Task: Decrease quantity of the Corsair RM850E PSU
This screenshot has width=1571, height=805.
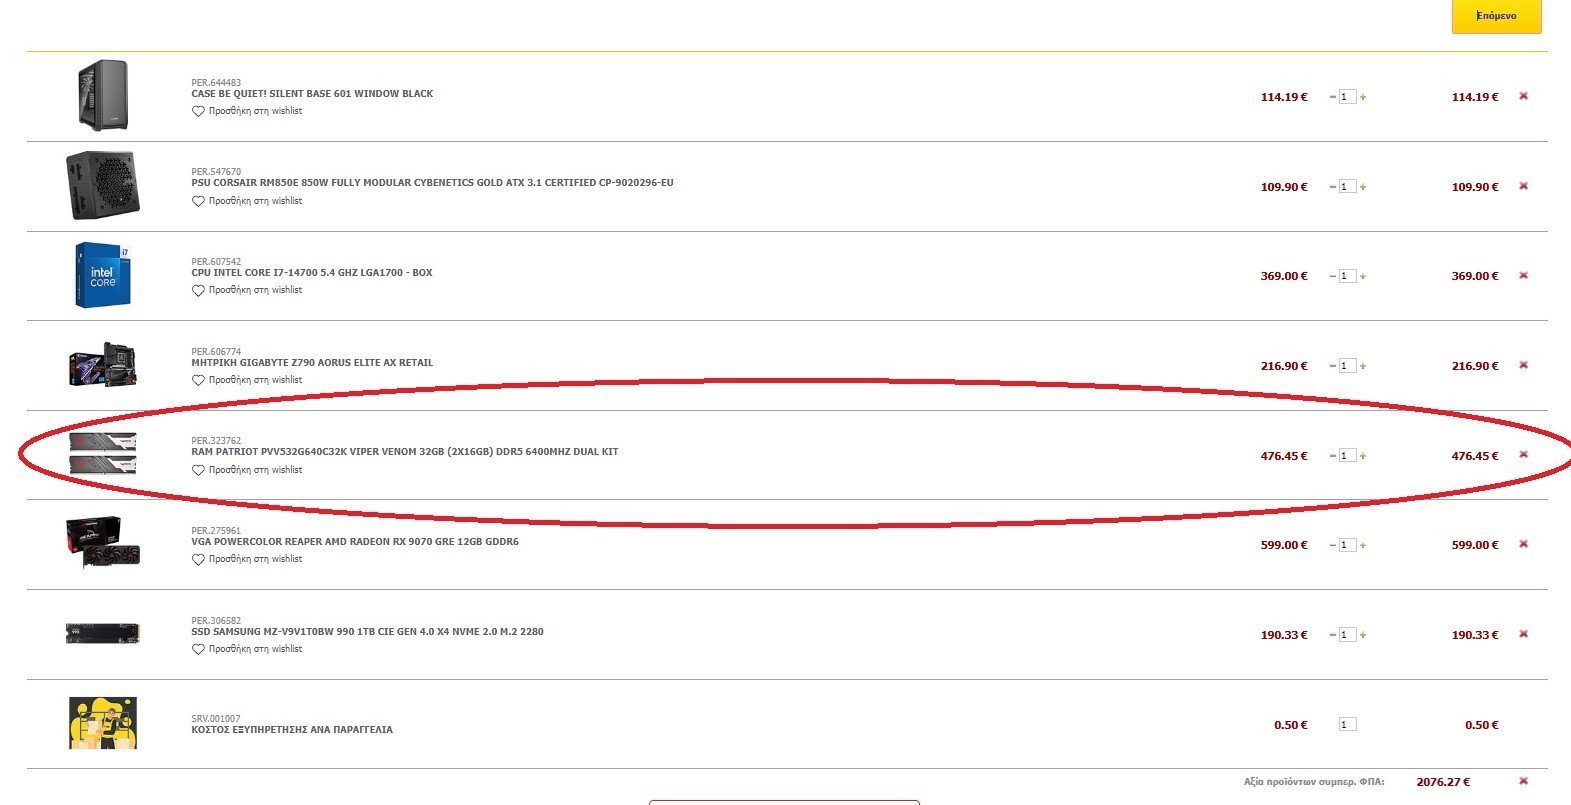Action: click(1332, 187)
